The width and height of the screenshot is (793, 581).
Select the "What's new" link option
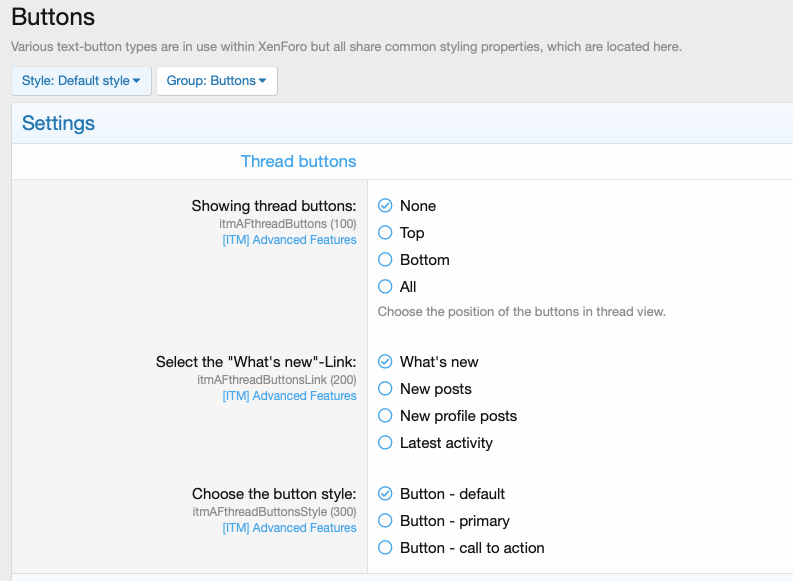(385, 362)
